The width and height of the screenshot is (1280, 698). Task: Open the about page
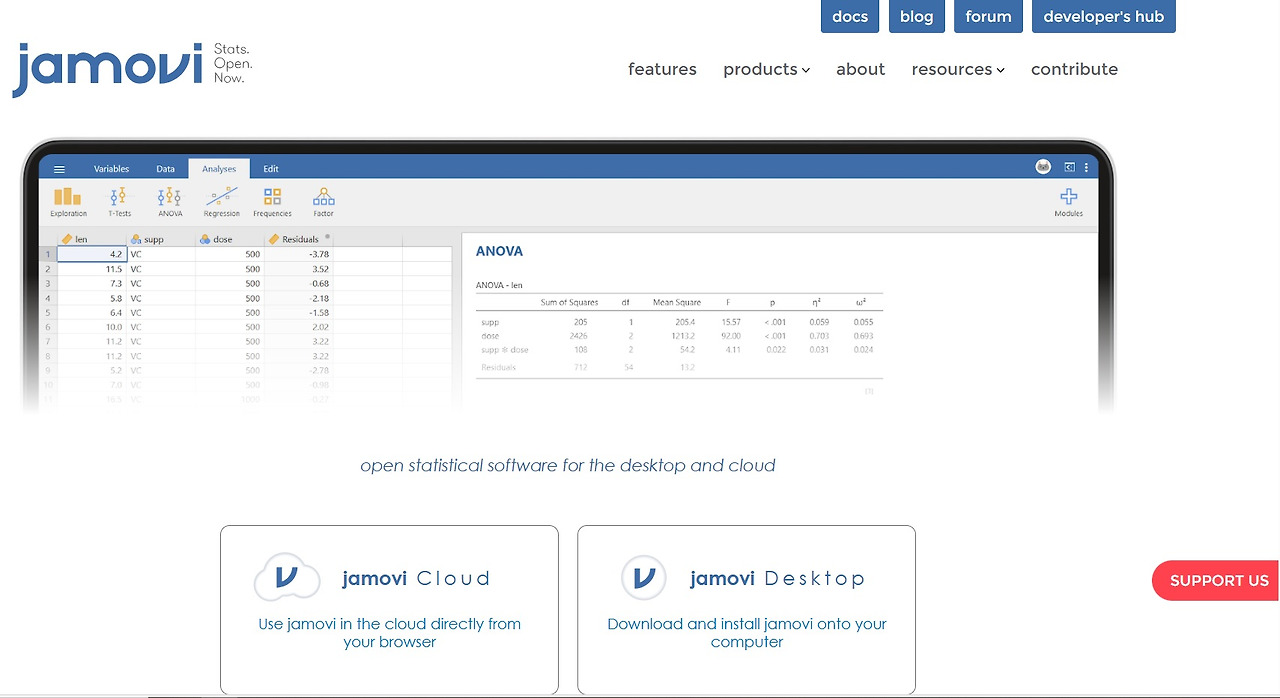861,69
